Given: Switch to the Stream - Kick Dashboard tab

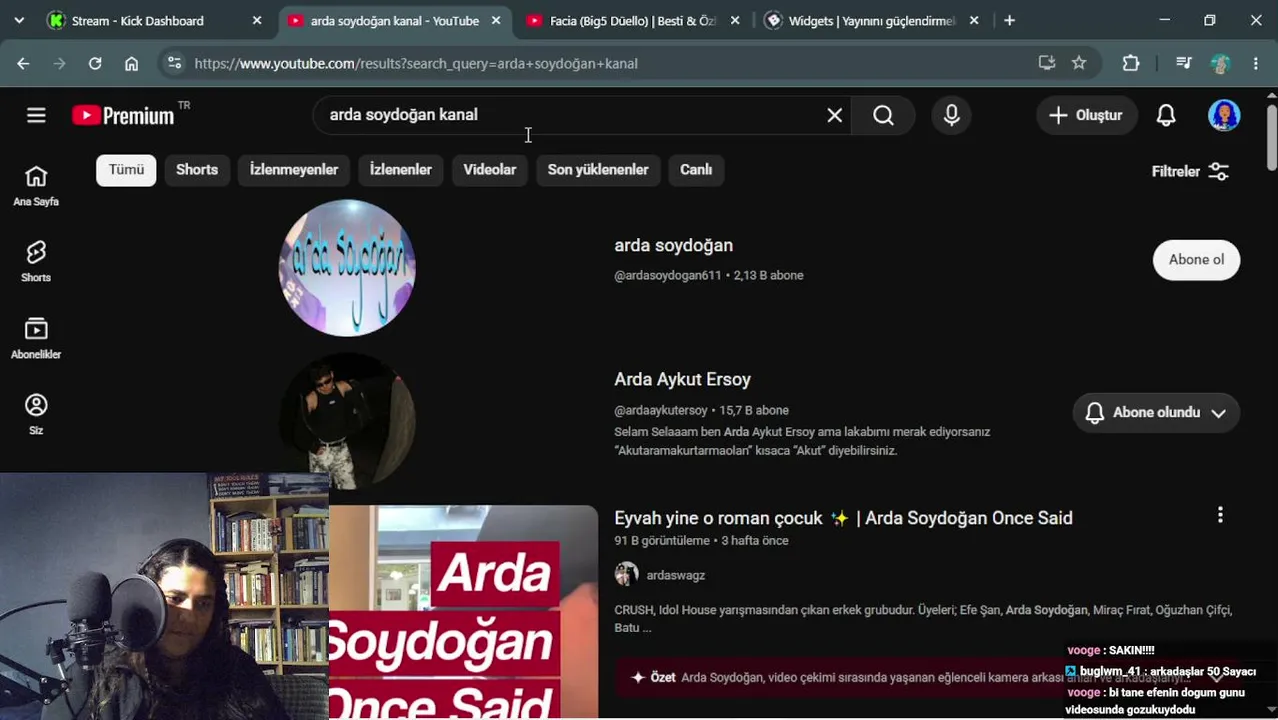Looking at the screenshot, I should coord(140,20).
